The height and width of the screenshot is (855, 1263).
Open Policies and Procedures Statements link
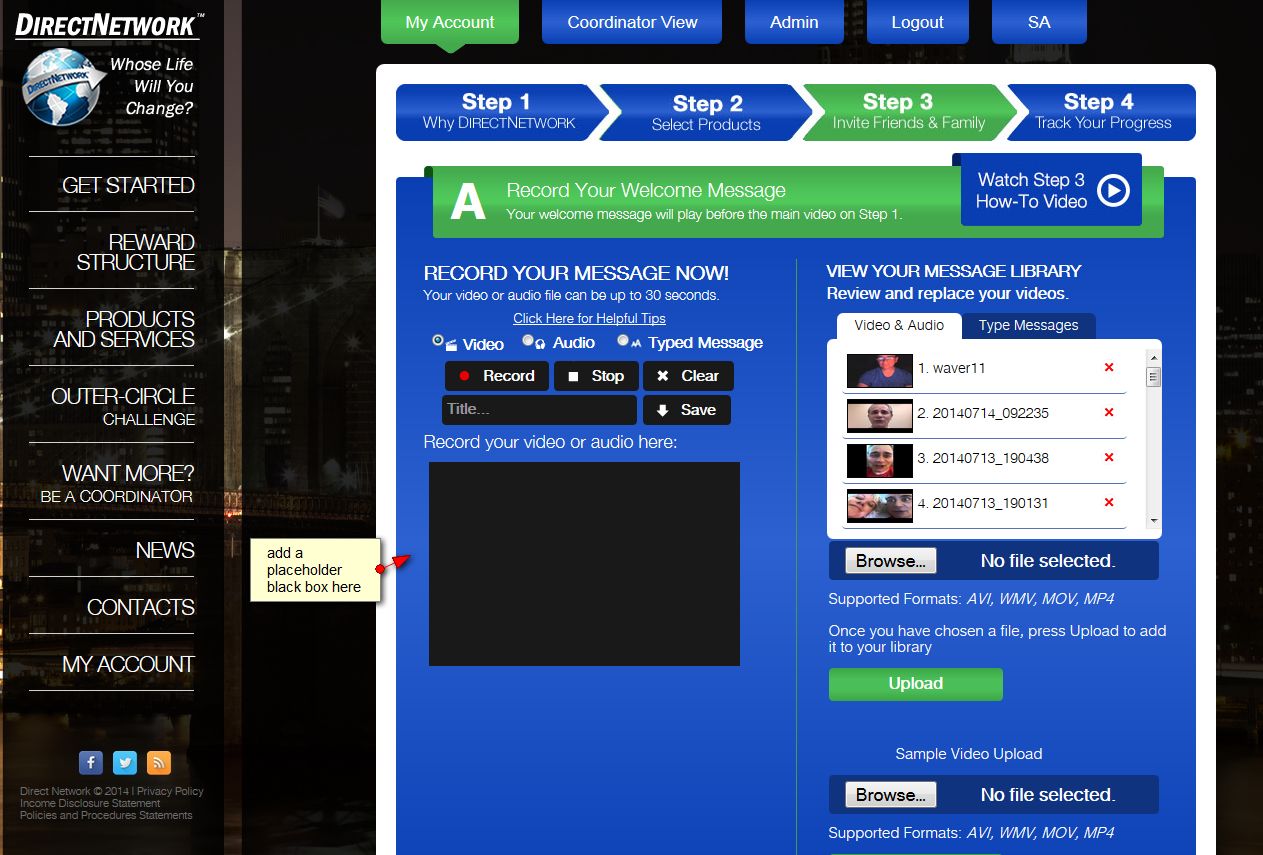pos(106,815)
